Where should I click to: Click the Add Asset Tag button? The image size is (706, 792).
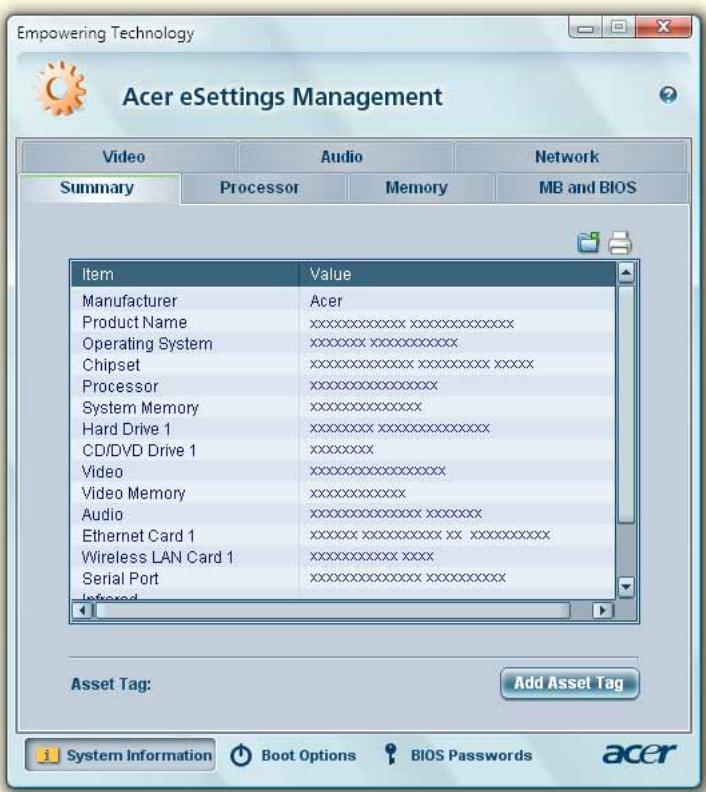(569, 683)
